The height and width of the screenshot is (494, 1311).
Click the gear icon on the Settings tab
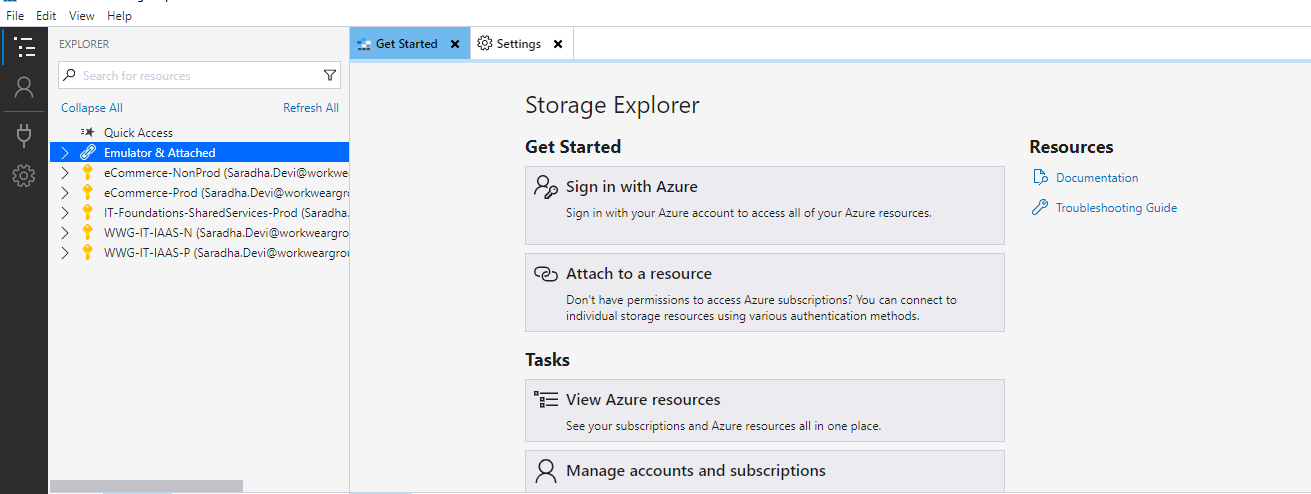485,43
